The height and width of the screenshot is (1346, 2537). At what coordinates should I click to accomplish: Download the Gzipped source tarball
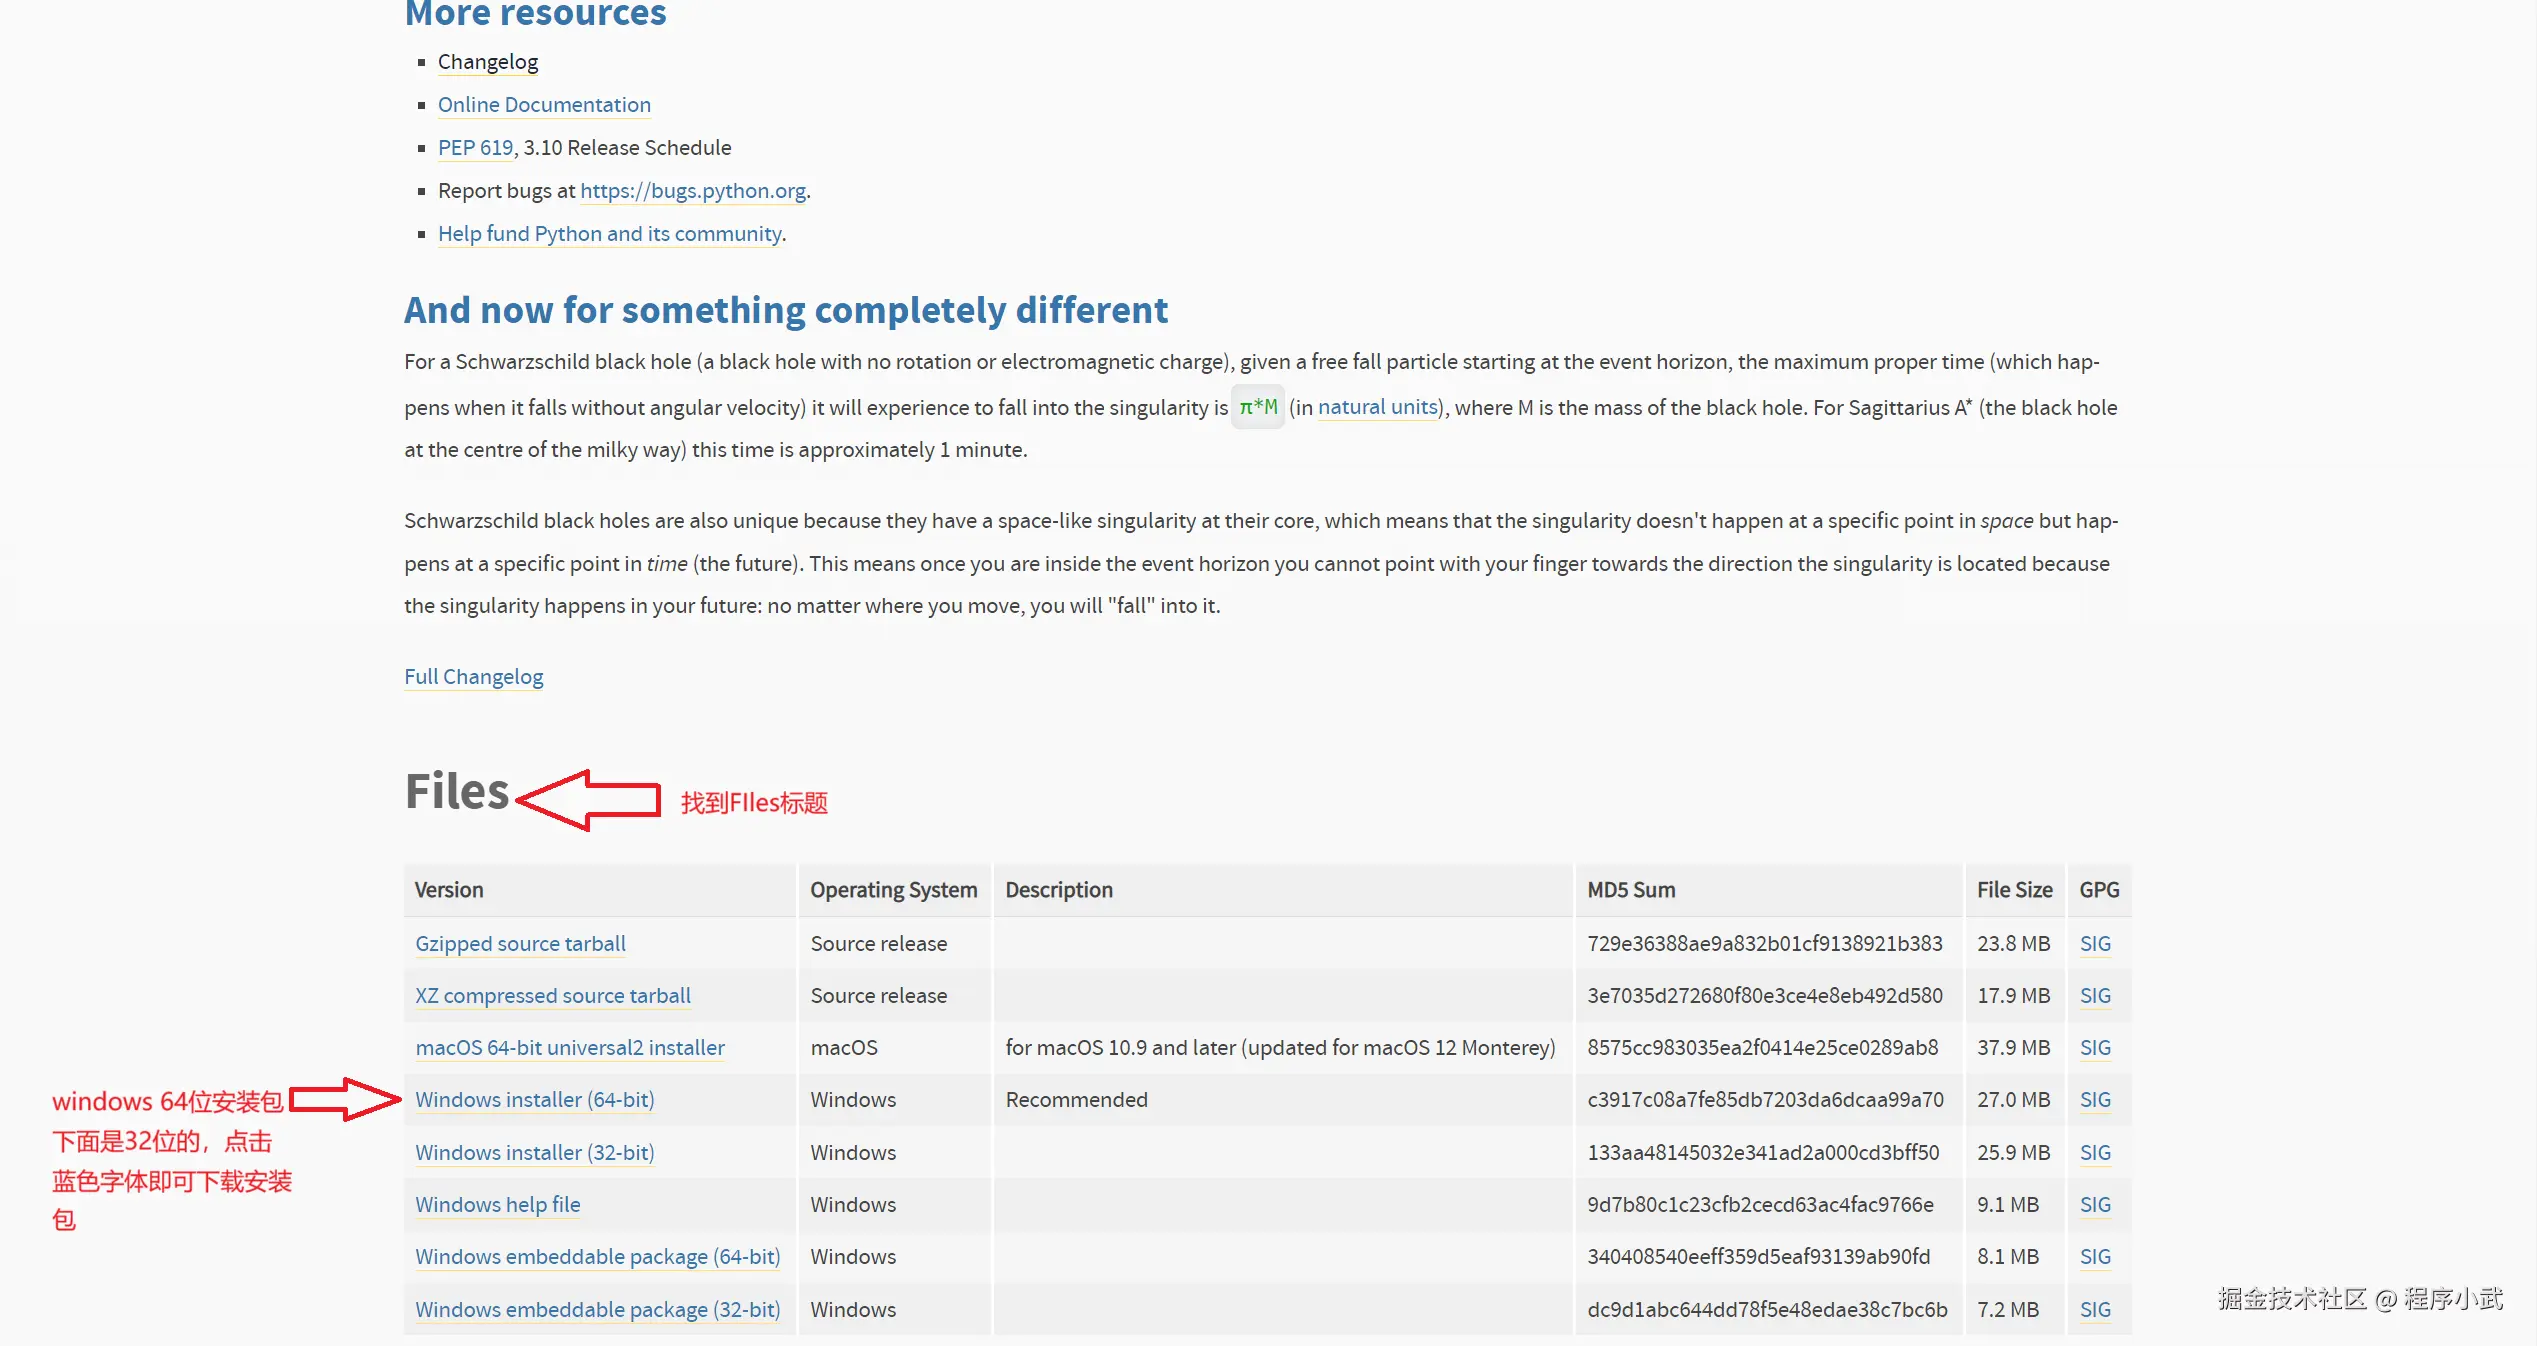(520, 944)
